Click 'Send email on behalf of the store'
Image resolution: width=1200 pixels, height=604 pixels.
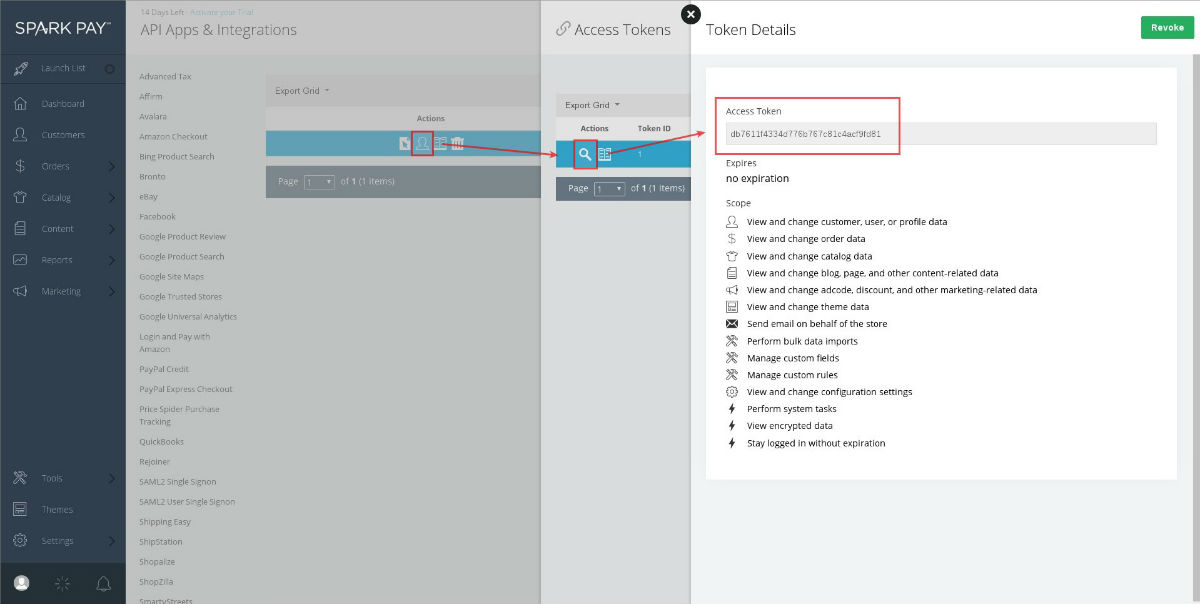[x=817, y=324]
